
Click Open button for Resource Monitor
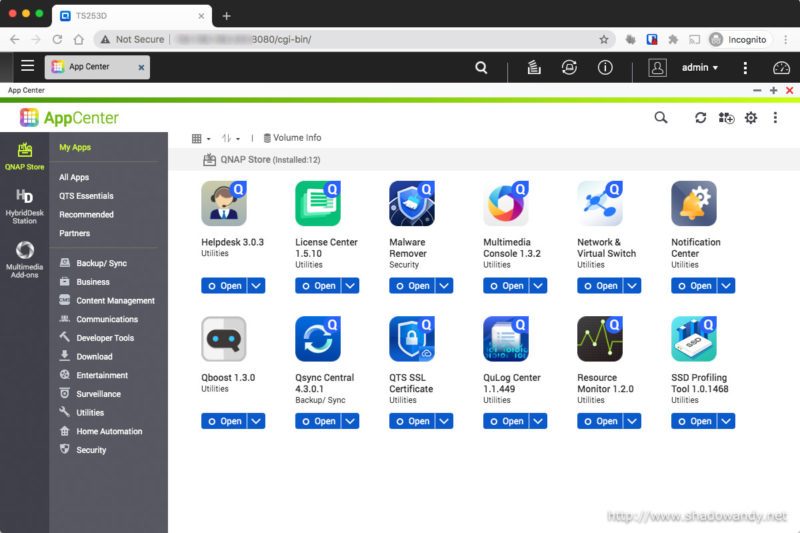[600, 421]
